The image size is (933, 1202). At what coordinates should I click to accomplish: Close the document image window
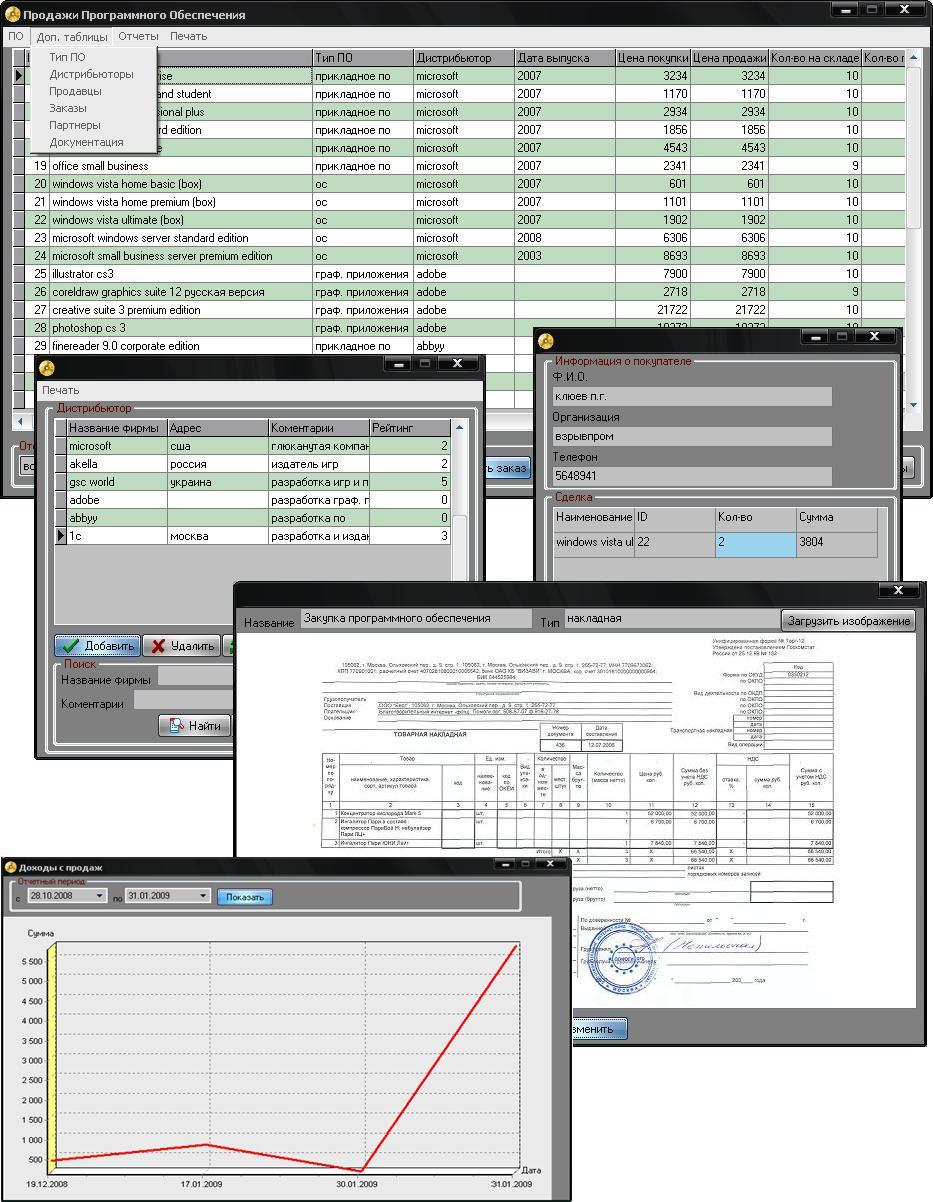click(897, 591)
